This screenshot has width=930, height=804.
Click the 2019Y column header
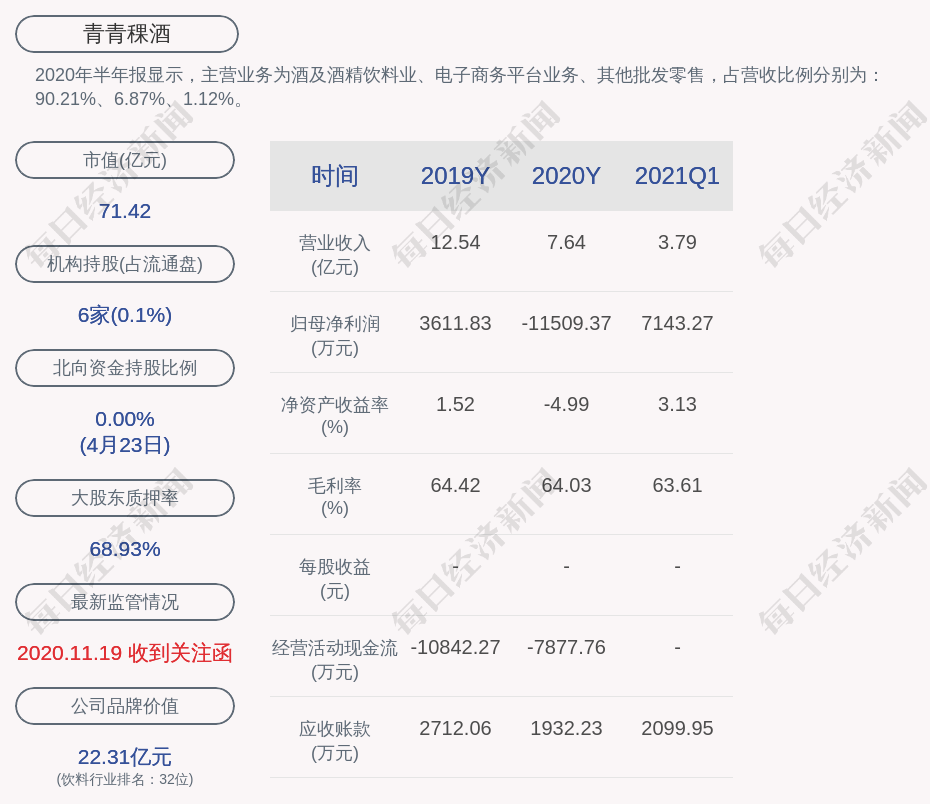[456, 176]
